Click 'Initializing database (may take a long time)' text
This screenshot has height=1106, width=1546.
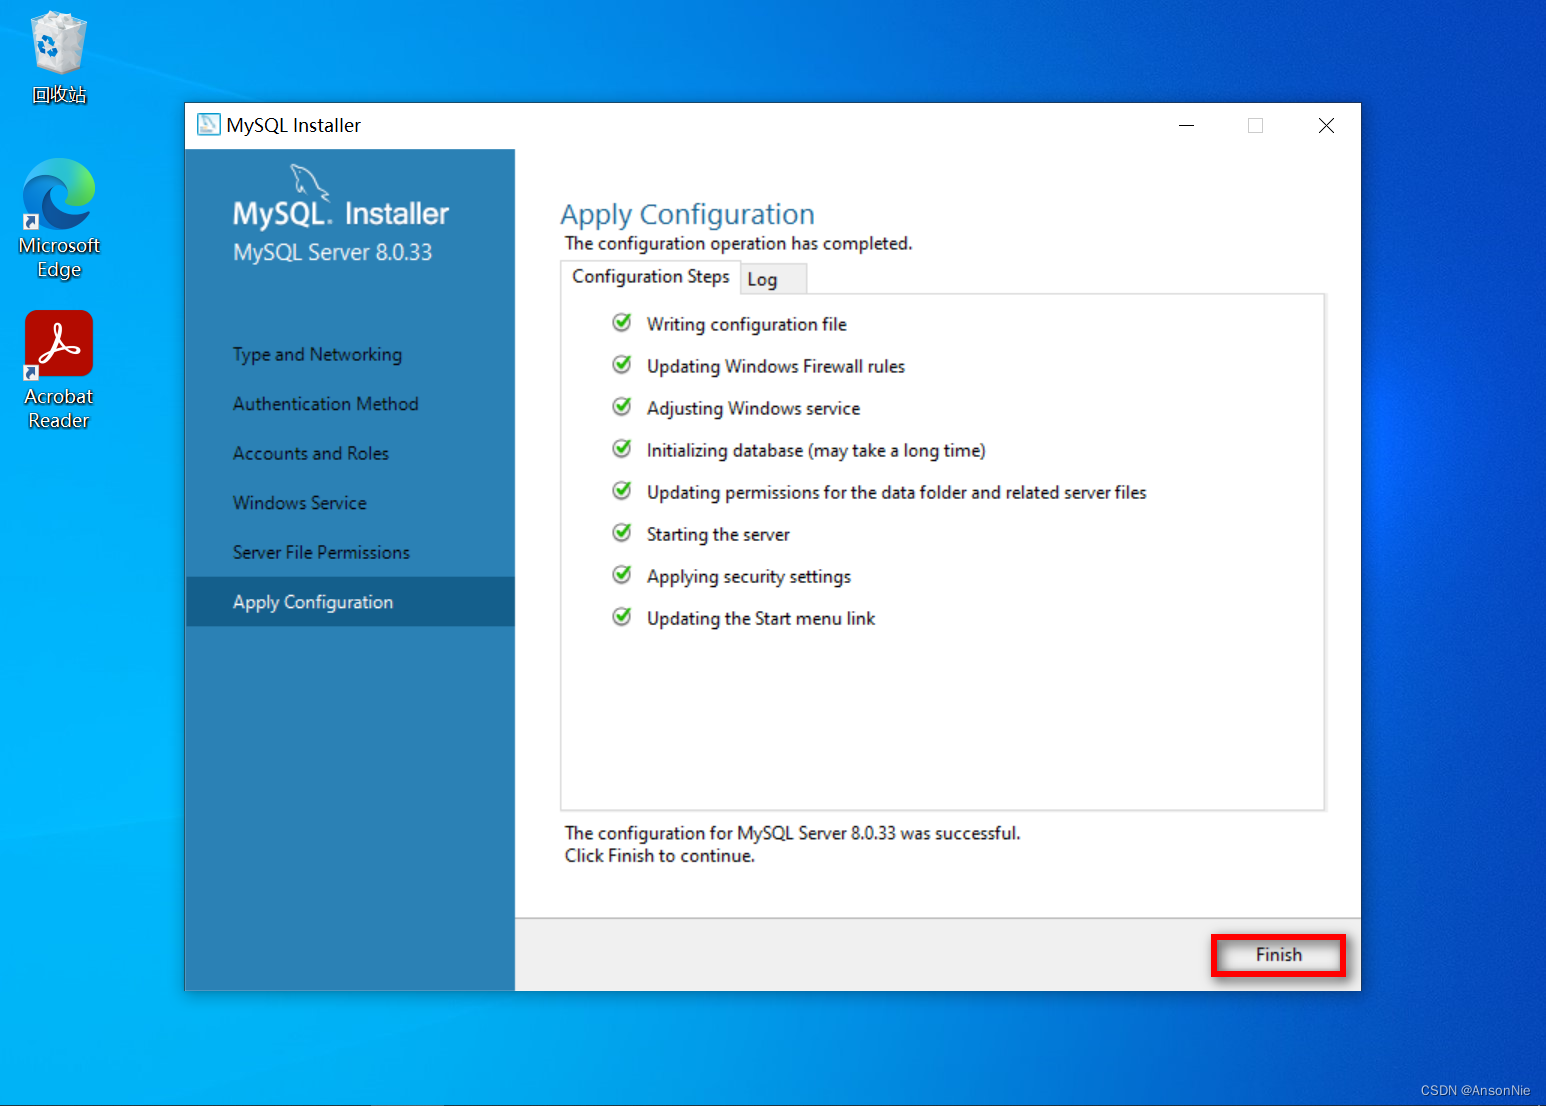pos(816,450)
